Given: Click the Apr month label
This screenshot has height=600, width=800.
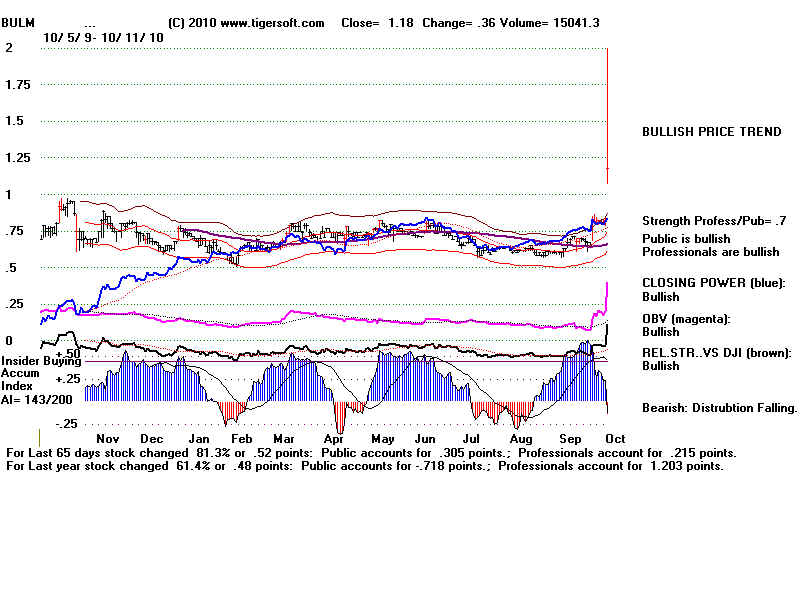Looking at the screenshot, I should [x=334, y=439].
